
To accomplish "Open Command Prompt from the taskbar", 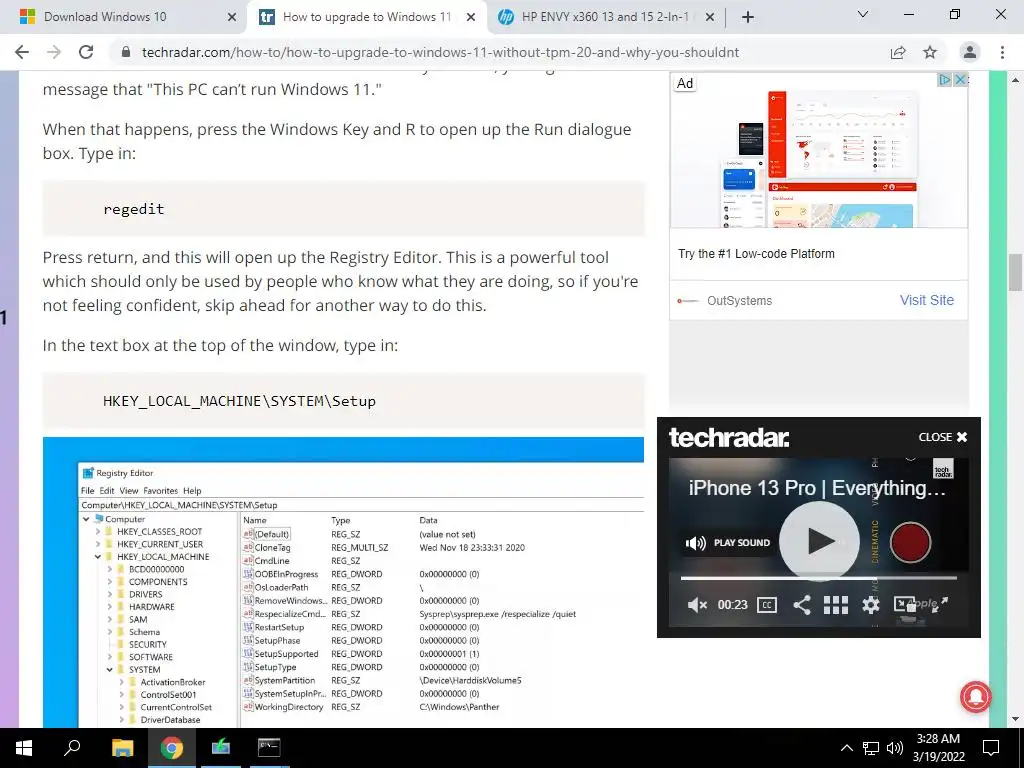I will (x=269, y=748).
